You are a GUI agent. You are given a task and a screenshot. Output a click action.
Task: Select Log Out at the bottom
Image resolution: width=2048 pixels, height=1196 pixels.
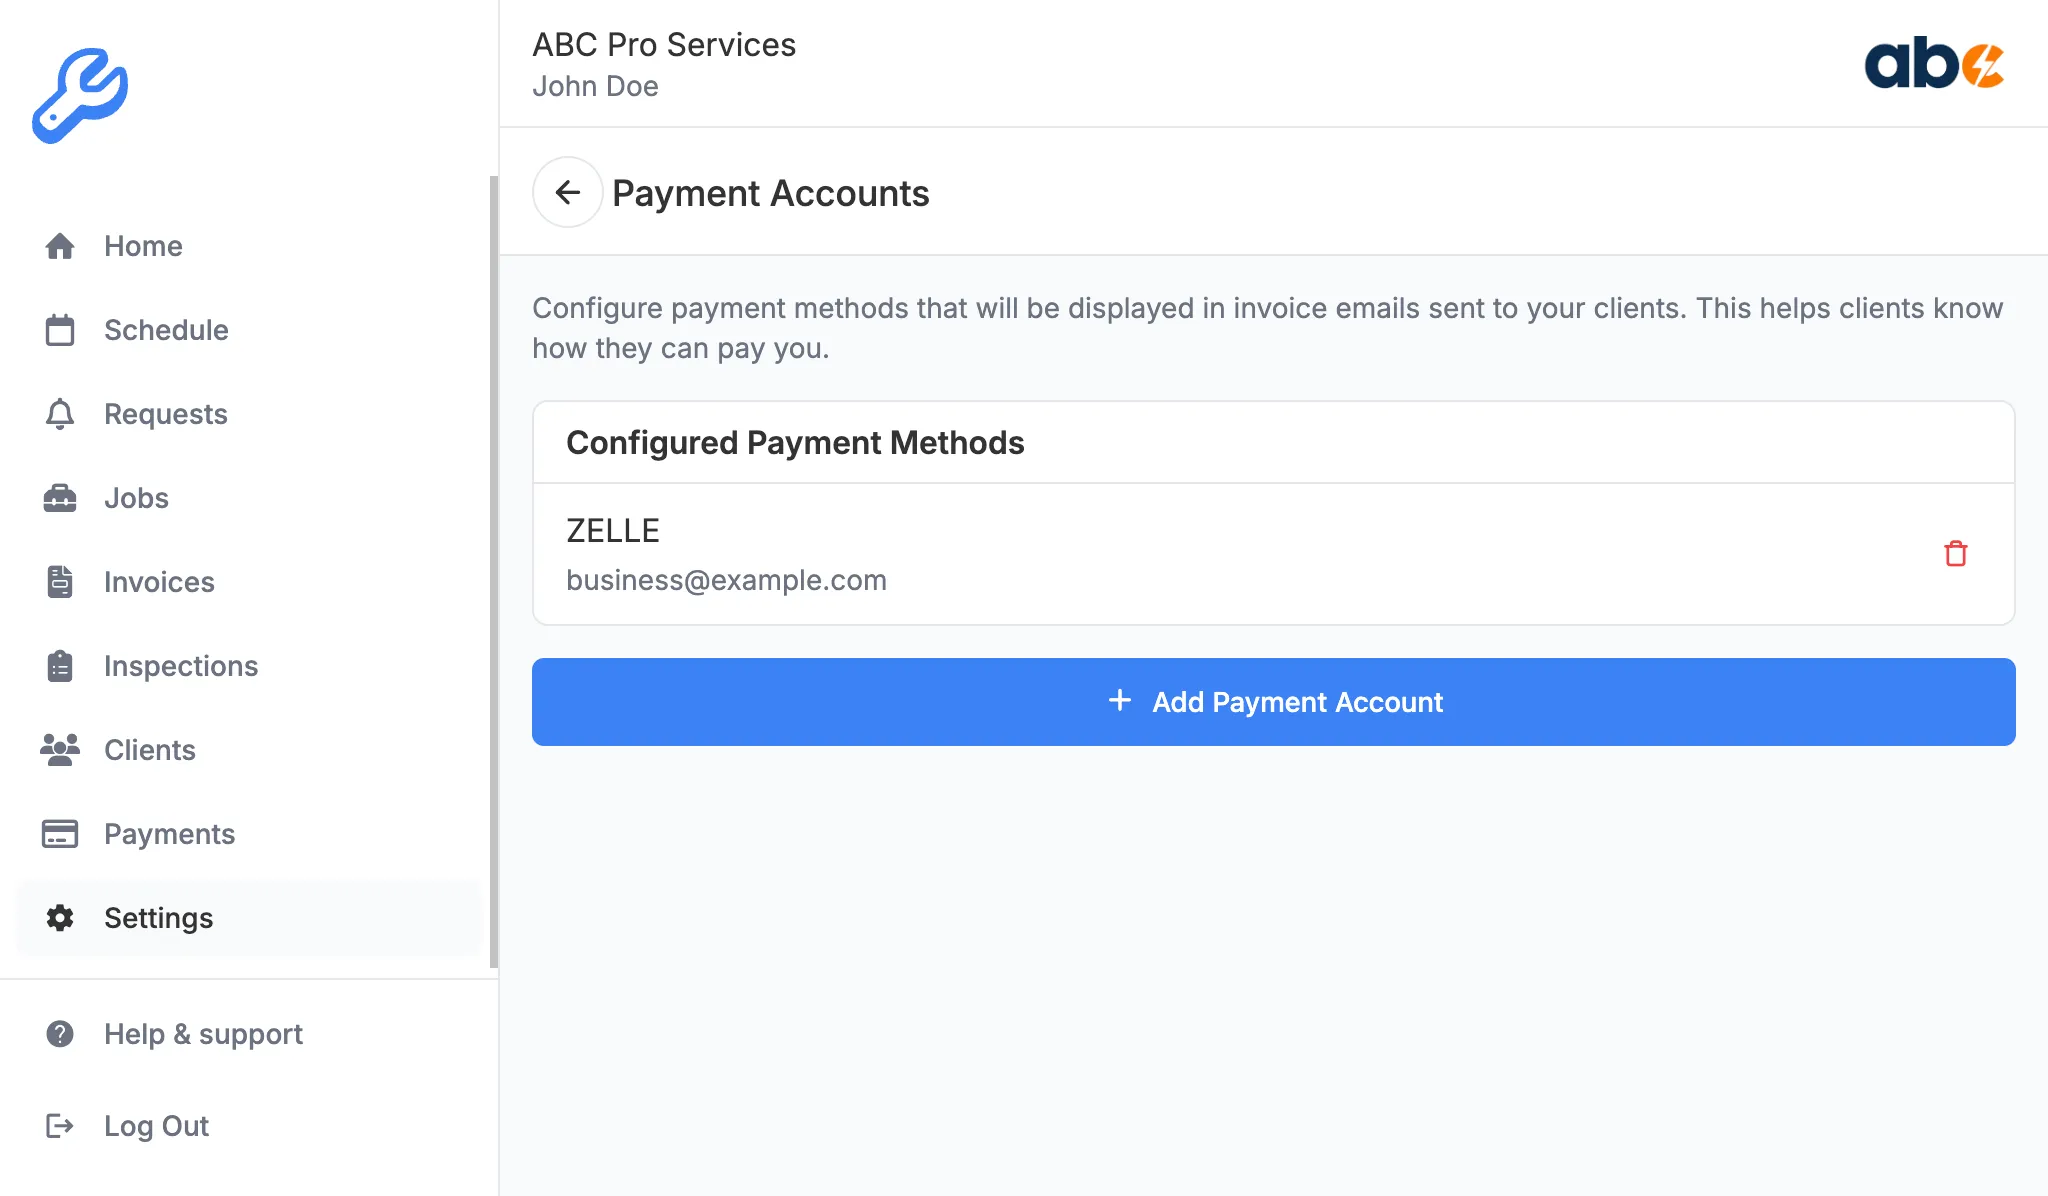tap(156, 1126)
